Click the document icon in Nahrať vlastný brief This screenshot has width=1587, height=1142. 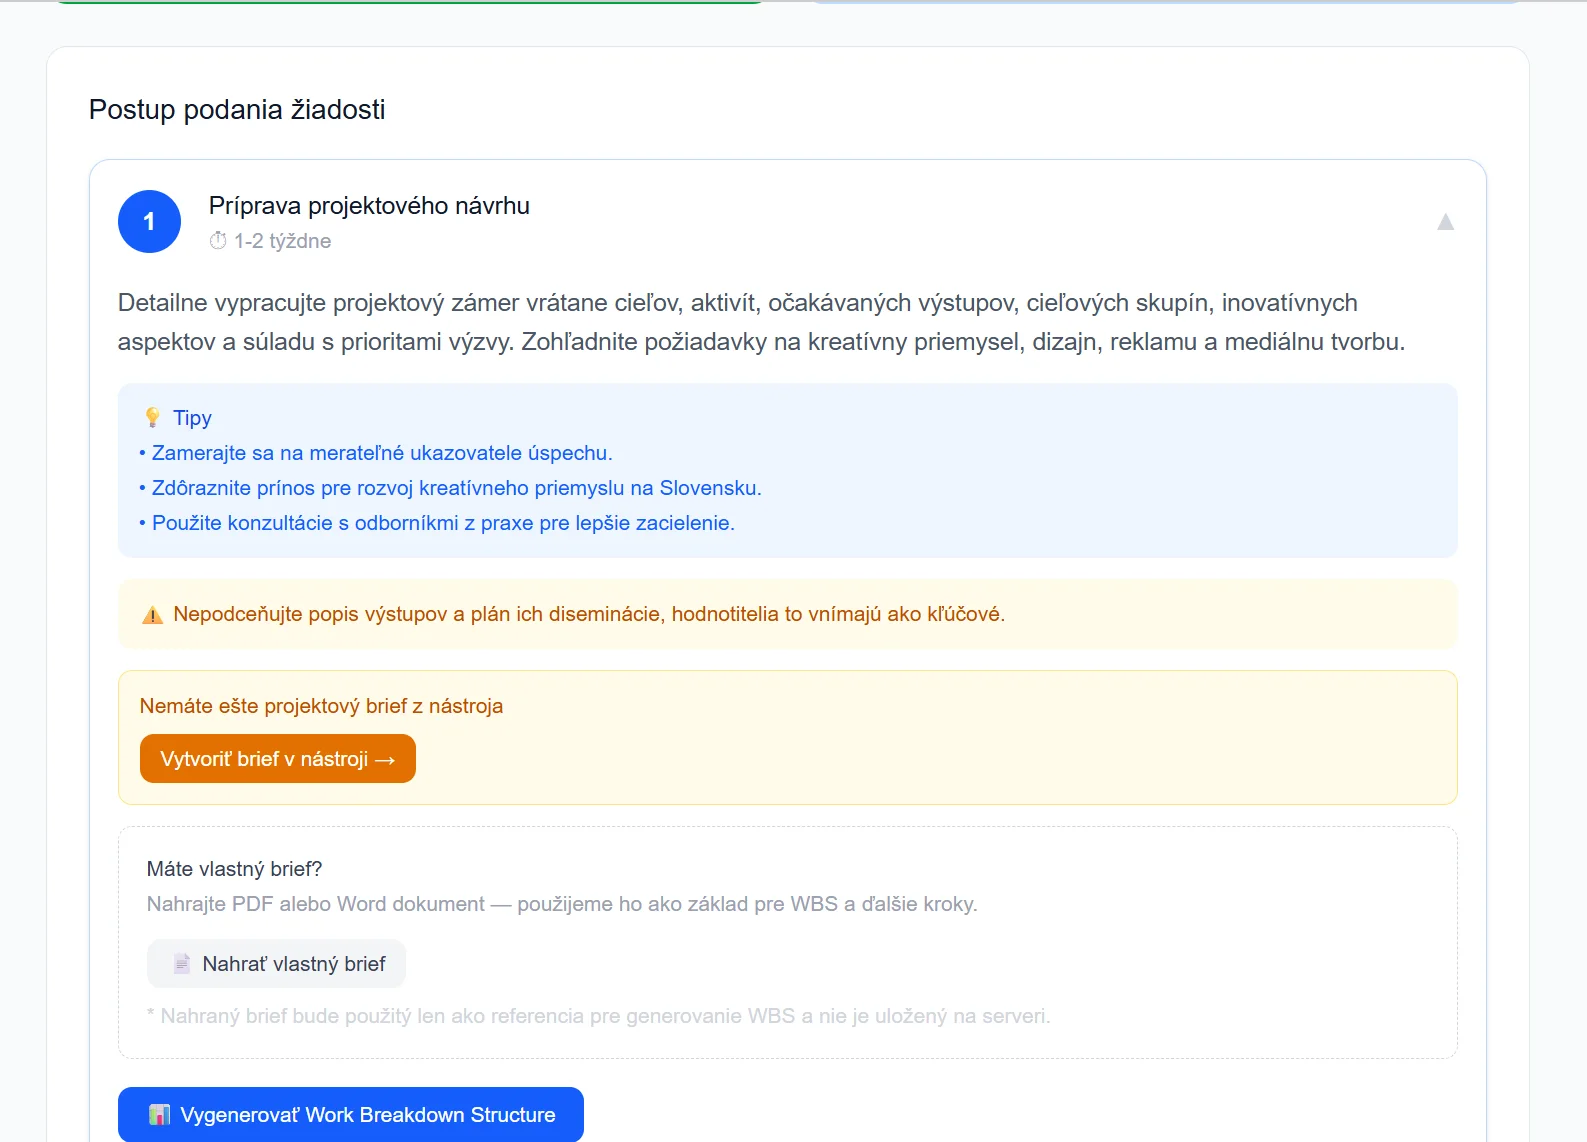click(x=182, y=964)
